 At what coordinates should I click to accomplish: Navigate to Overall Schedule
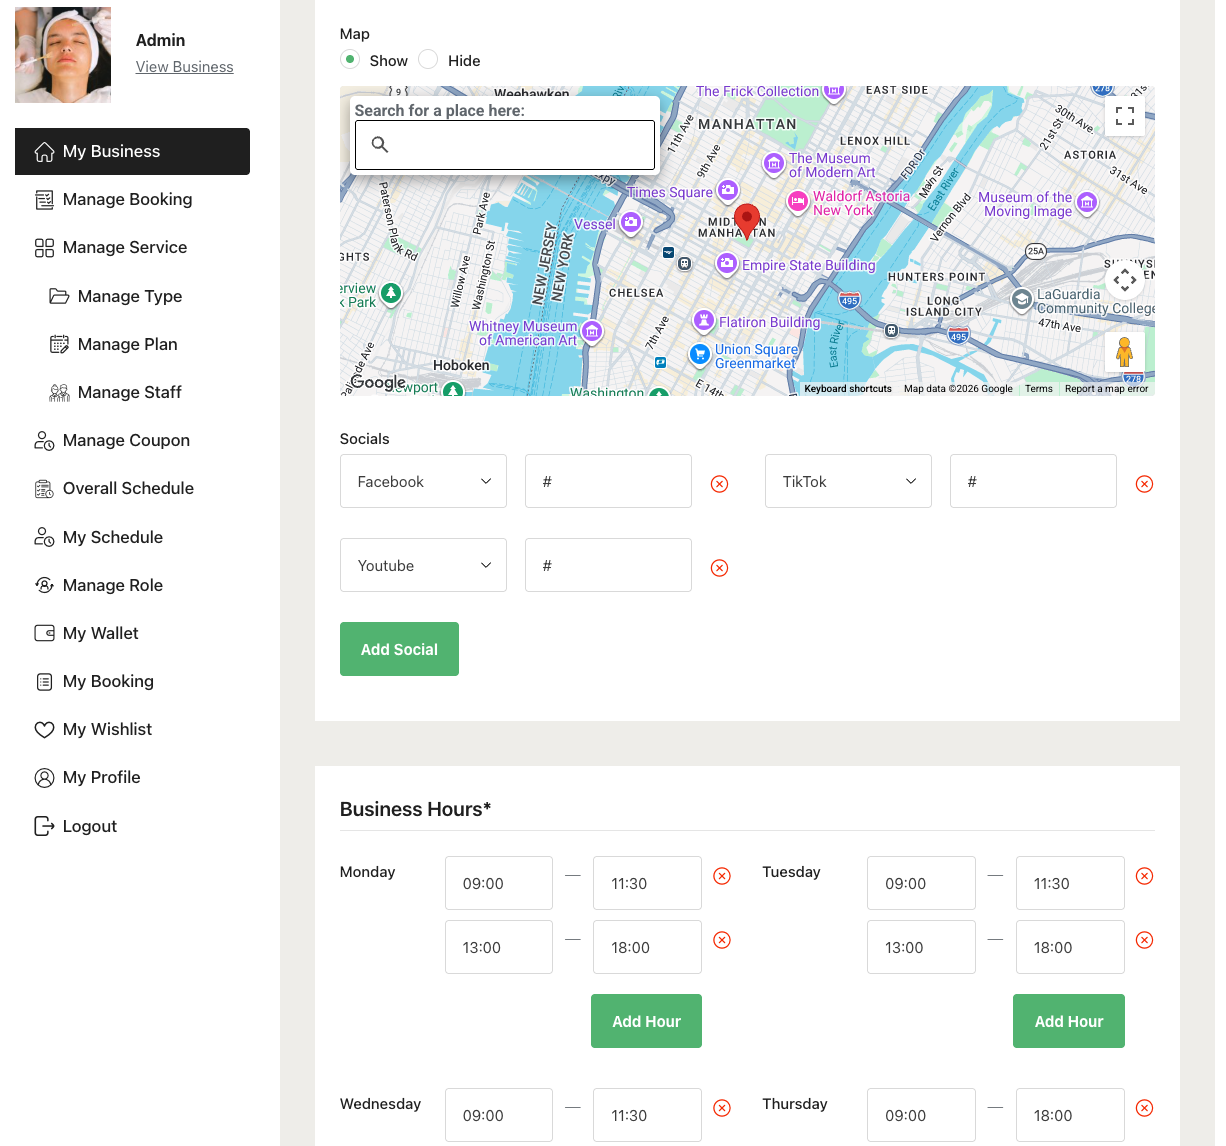(x=132, y=489)
